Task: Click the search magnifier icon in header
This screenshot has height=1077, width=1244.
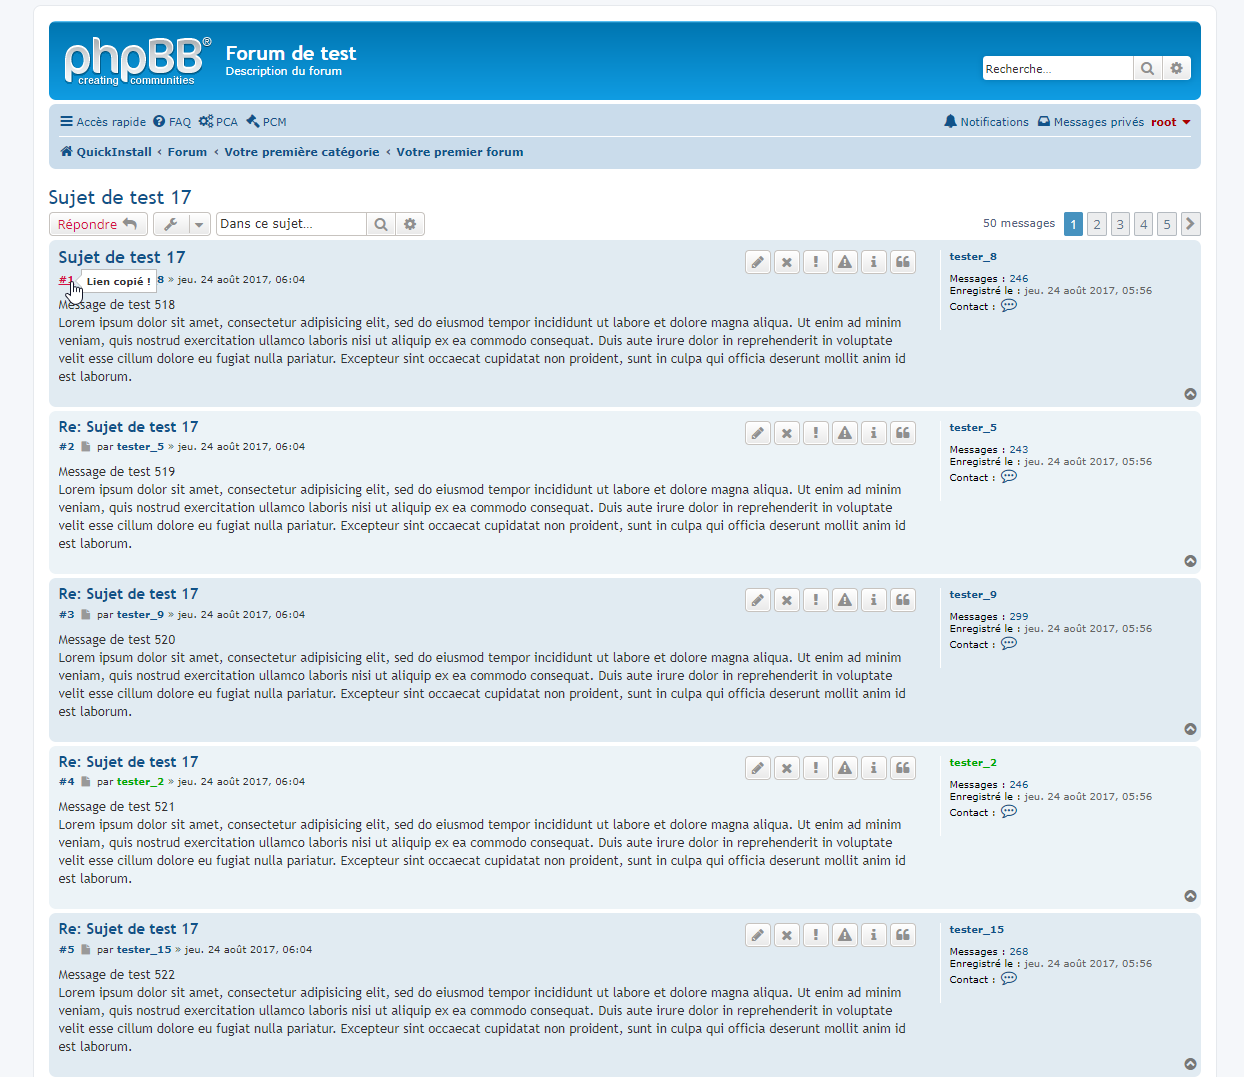Action: tap(1147, 68)
